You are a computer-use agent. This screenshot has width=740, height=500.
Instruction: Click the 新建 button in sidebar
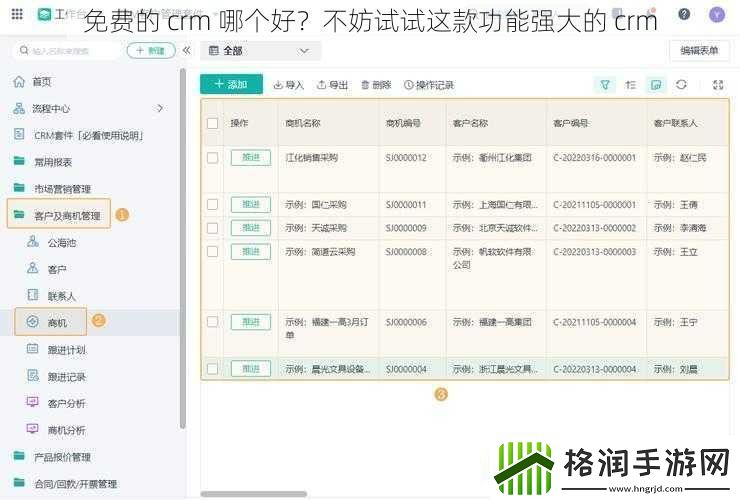(151, 51)
